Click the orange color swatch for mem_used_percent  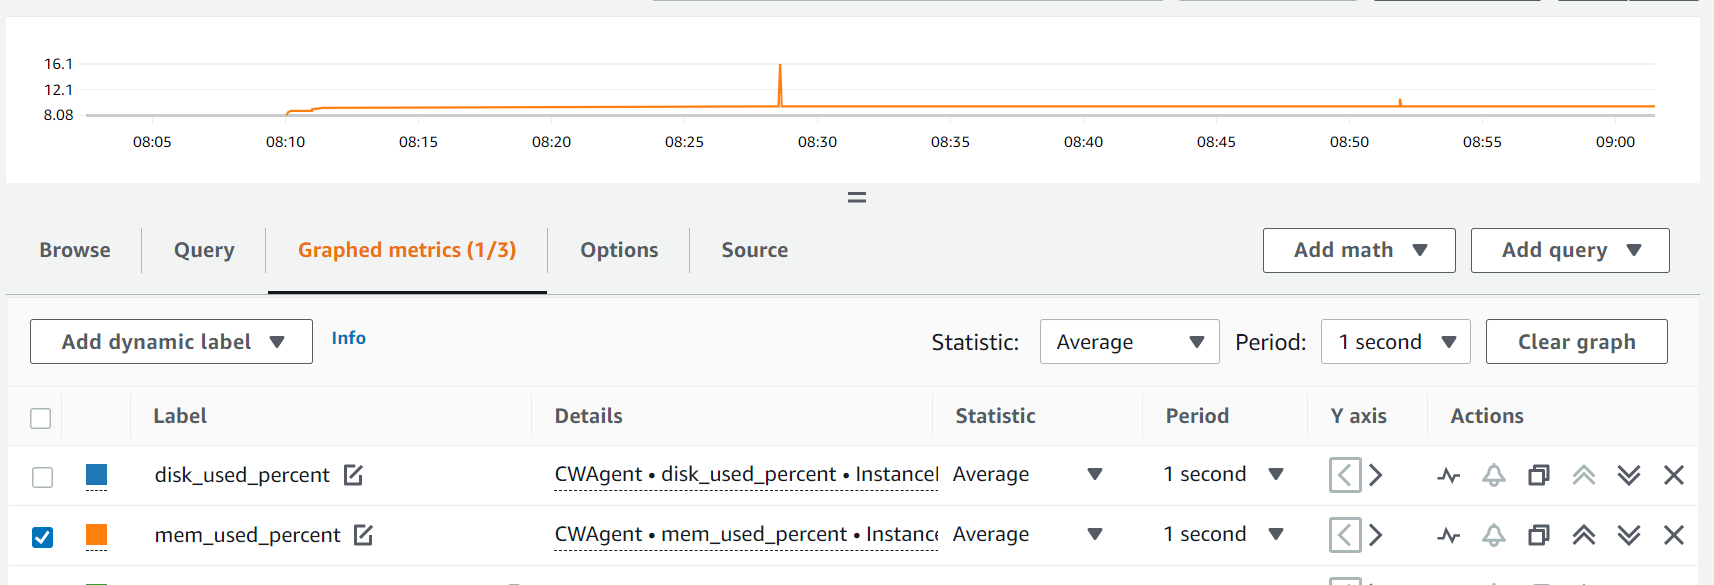pos(95,535)
